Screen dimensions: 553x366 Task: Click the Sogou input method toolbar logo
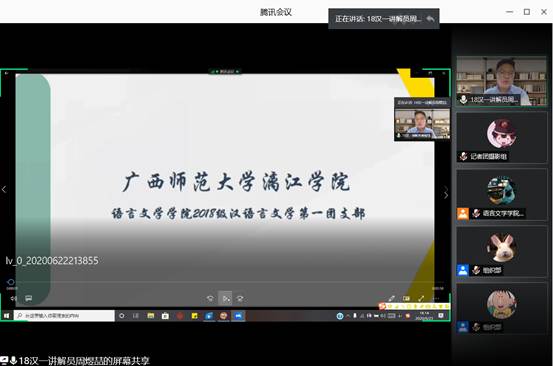click(x=382, y=306)
